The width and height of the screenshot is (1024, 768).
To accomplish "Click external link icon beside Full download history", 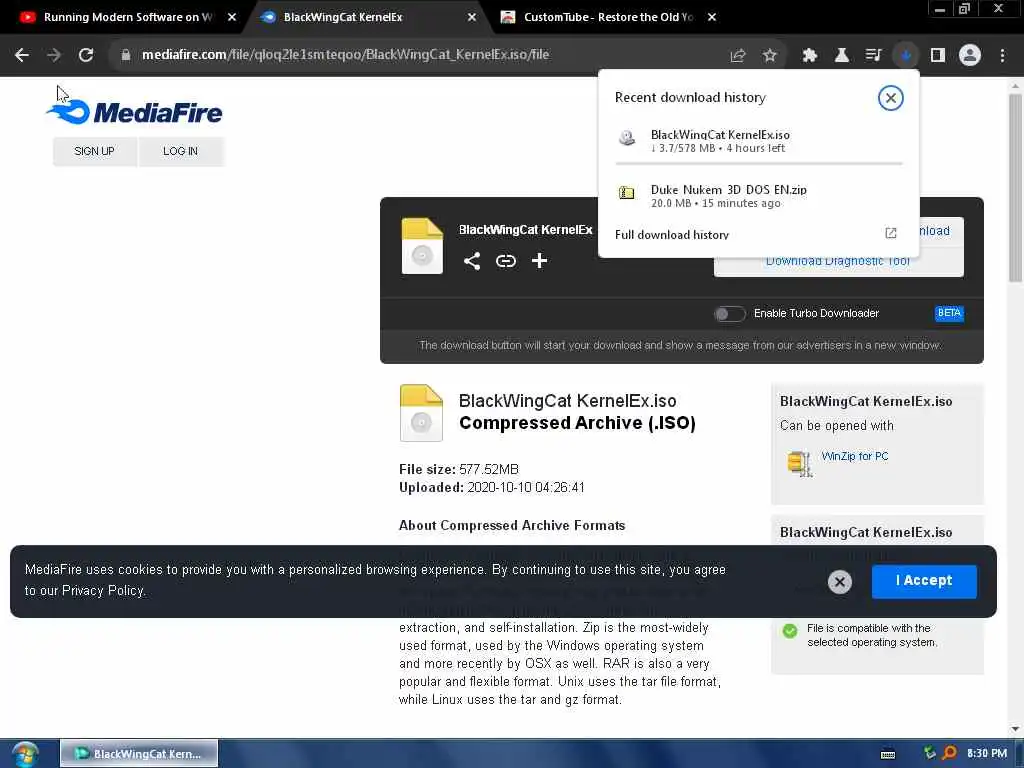I will (891, 233).
